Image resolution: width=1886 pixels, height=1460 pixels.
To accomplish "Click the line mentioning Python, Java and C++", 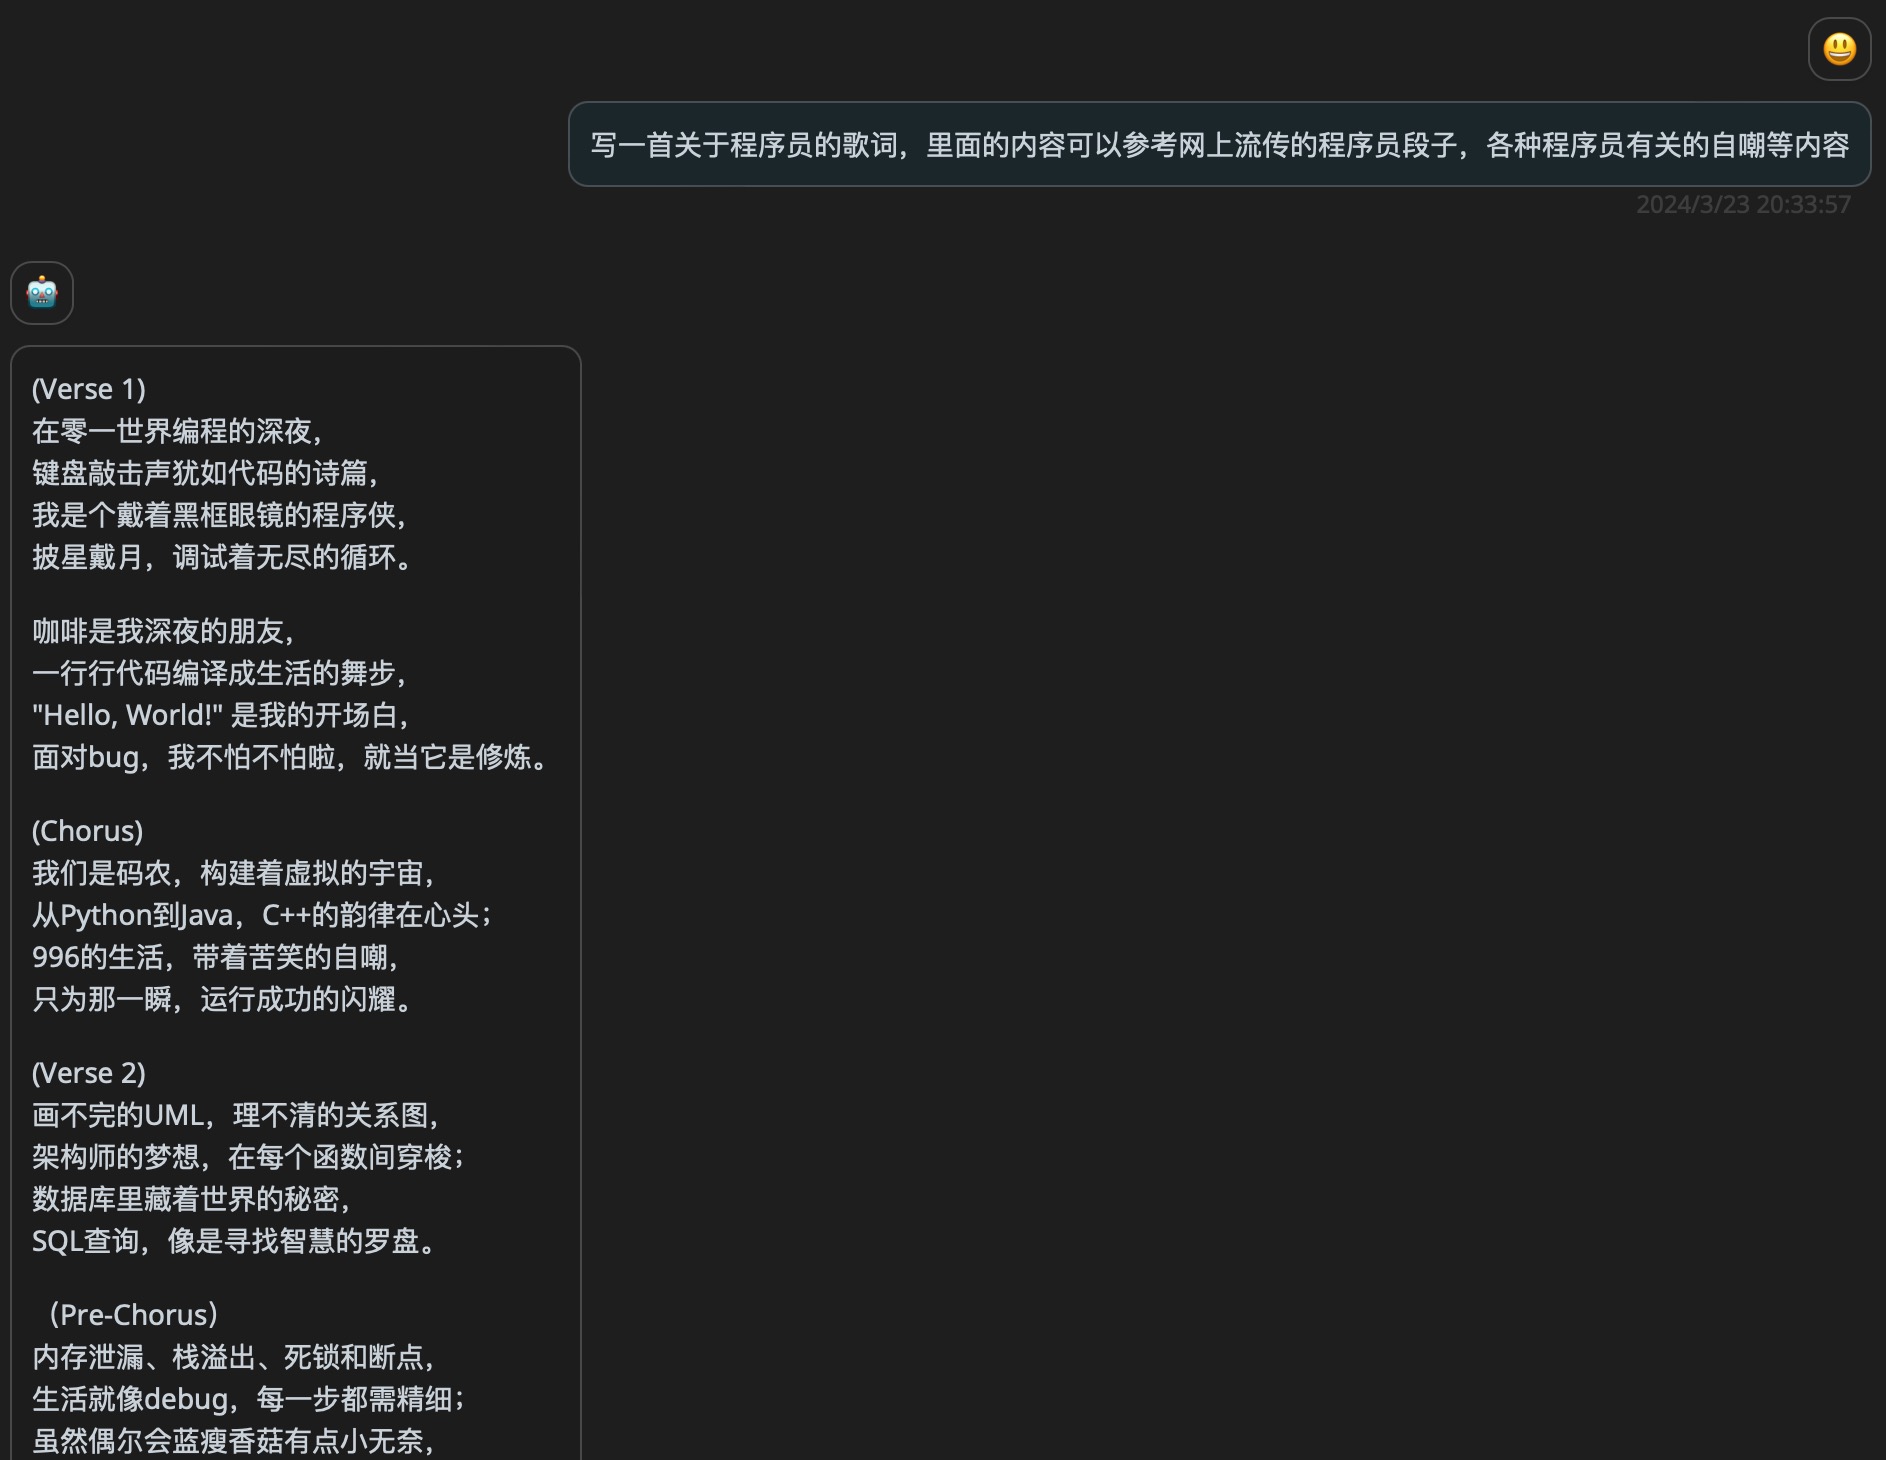I will (263, 915).
